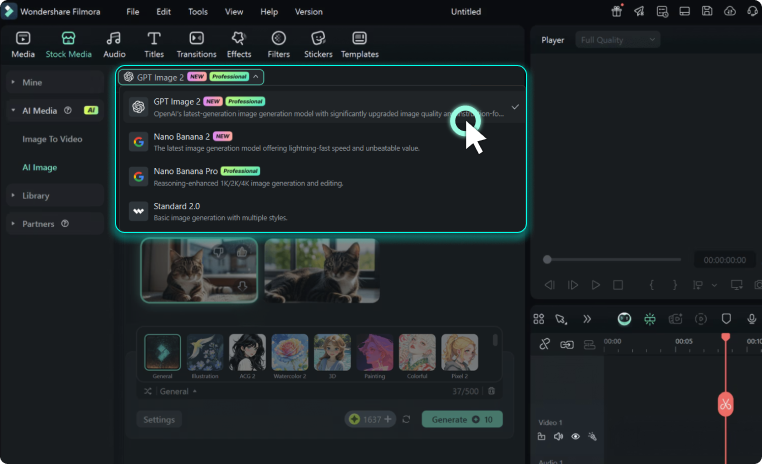Open the Media tab
The image size is (762, 464).
[23, 45]
